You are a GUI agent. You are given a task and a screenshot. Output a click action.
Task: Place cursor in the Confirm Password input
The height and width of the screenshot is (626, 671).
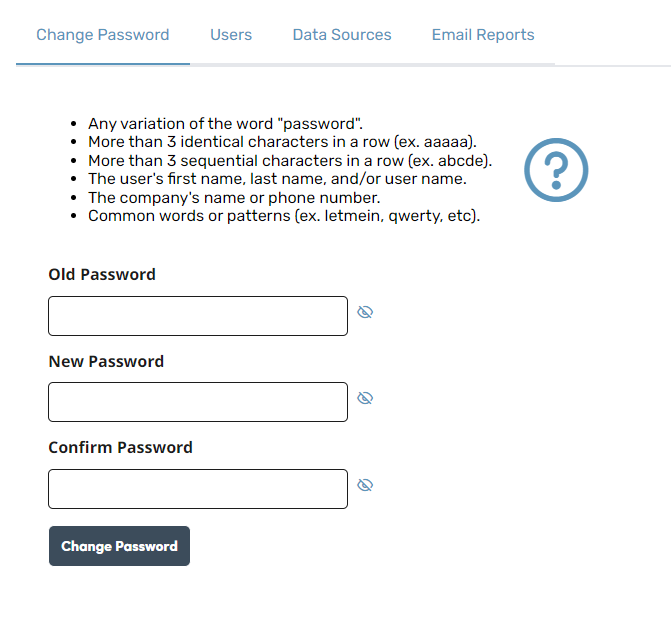(x=198, y=489)
